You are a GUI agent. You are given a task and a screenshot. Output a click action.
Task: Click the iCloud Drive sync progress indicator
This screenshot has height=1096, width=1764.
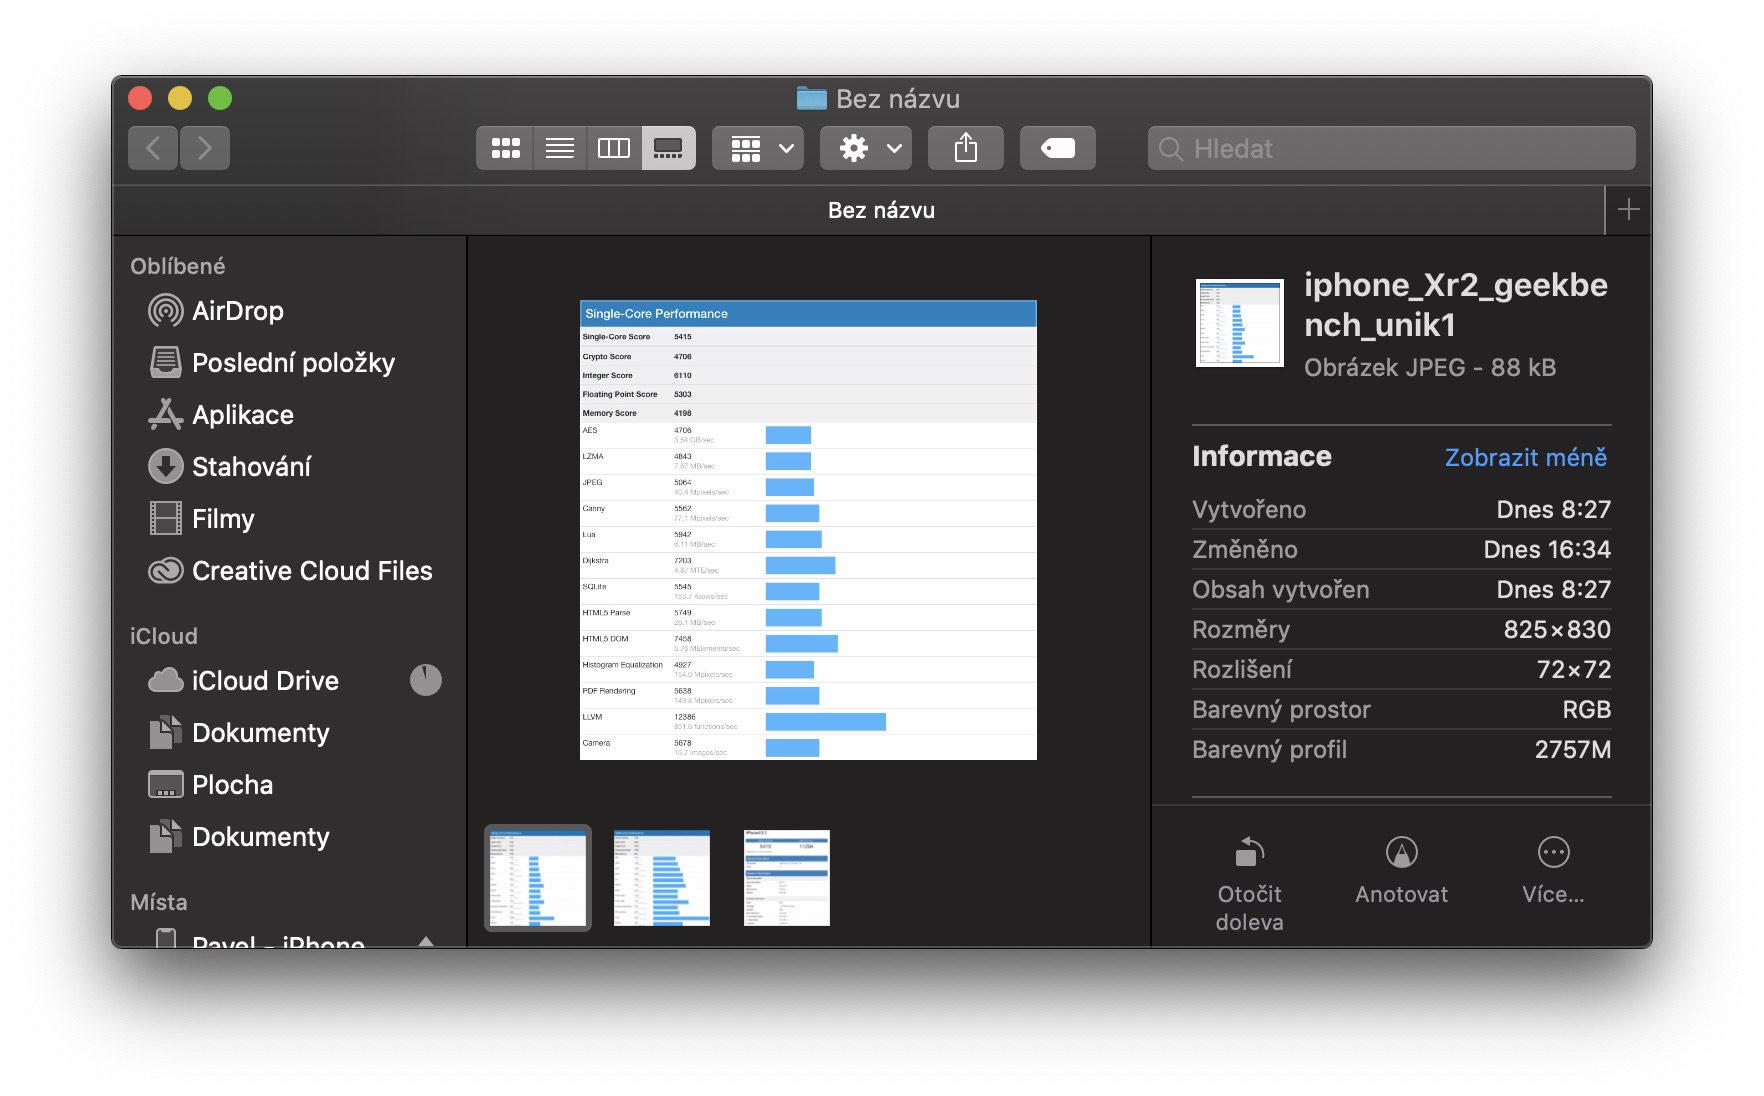pyautogui.click(x=426, y=680)
